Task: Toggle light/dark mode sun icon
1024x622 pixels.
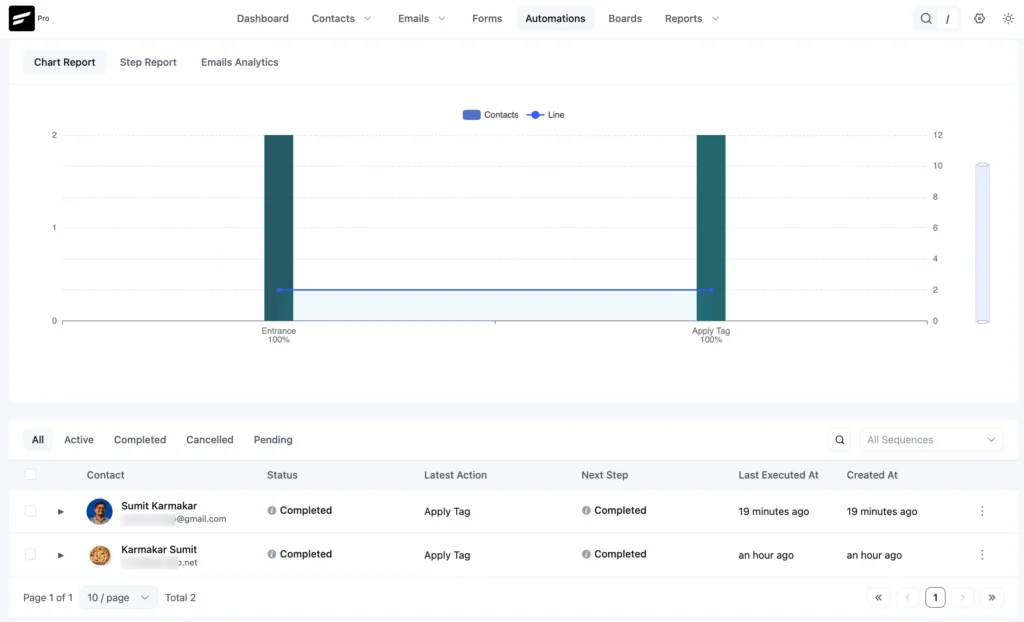Action: click(1008, 18)
